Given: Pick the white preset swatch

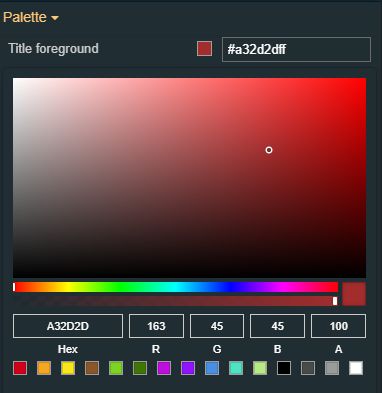Looking at the screenshot, I should 356,368.
